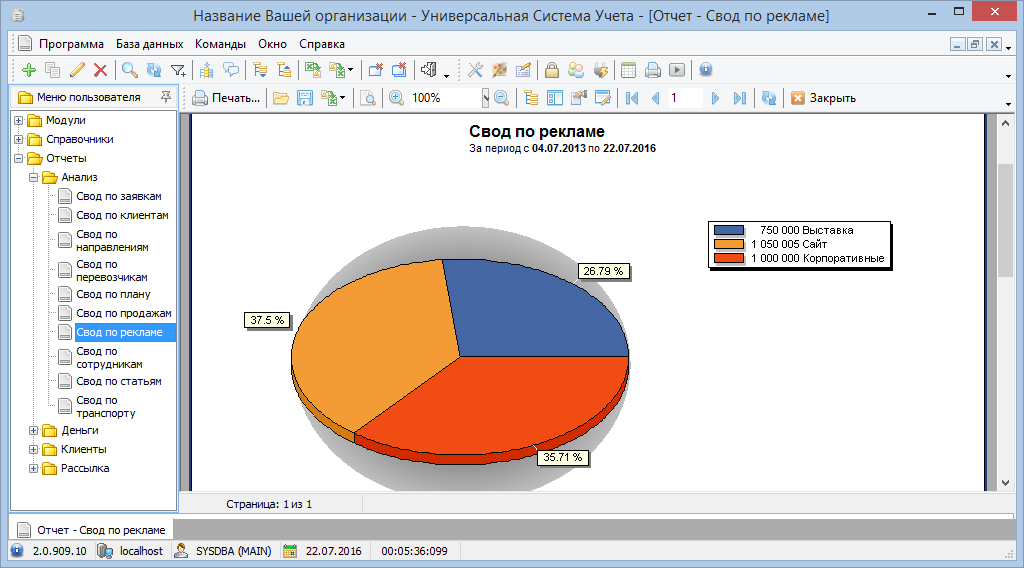1024x568 pixels.
Task: Click the padlock icon in the toolbar
Action: (x=551, y=70)
